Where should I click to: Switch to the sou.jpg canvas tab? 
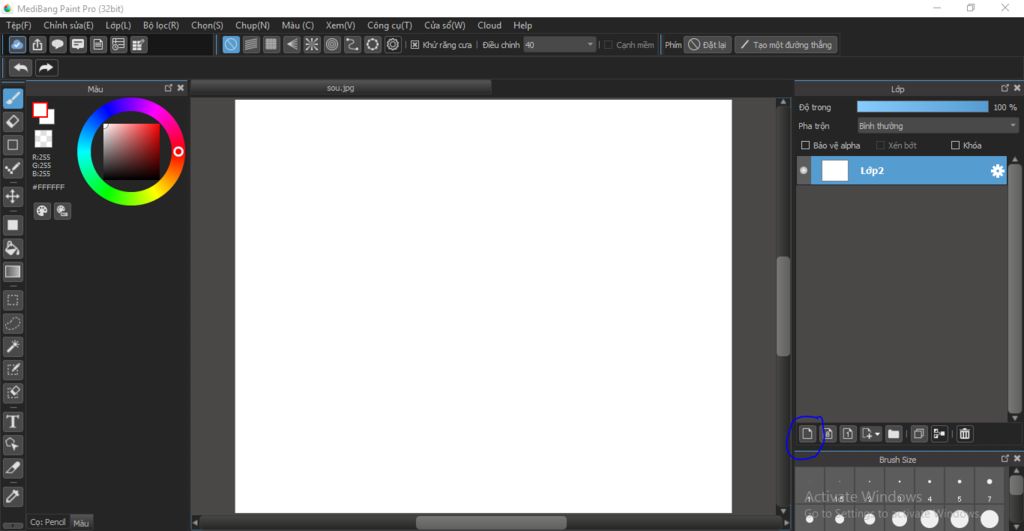point(340,88)
